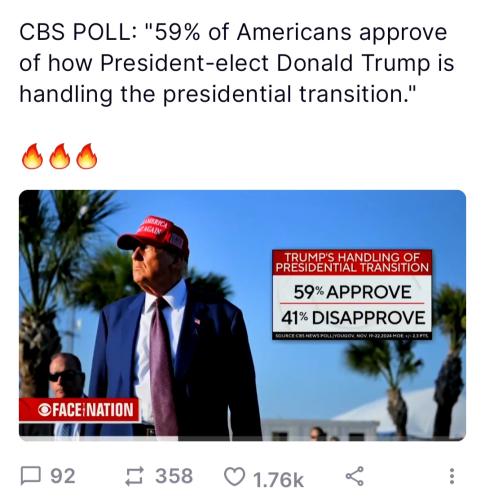The image size is (485, 500).
Task: Click the palm tree on the image's right side
Action: [448, 358]
